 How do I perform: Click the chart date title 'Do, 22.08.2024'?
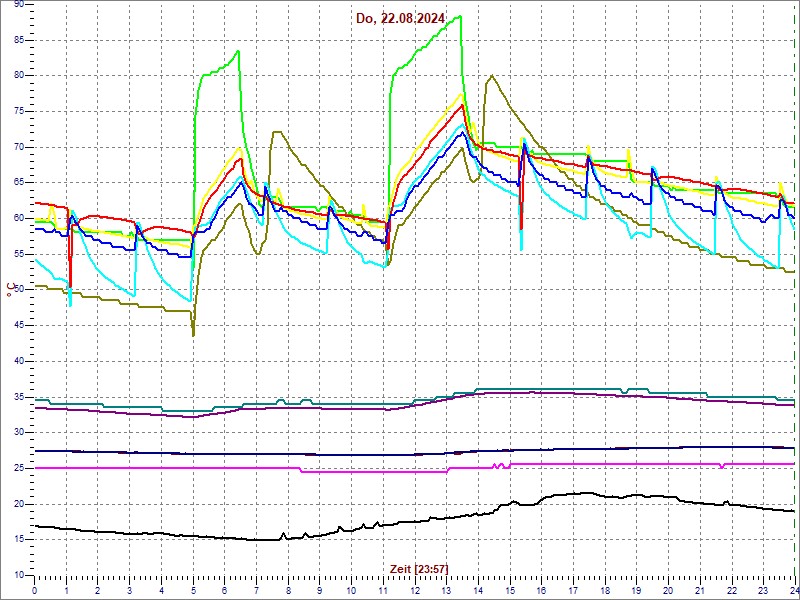pyautogui.click(x=401, y=18)
